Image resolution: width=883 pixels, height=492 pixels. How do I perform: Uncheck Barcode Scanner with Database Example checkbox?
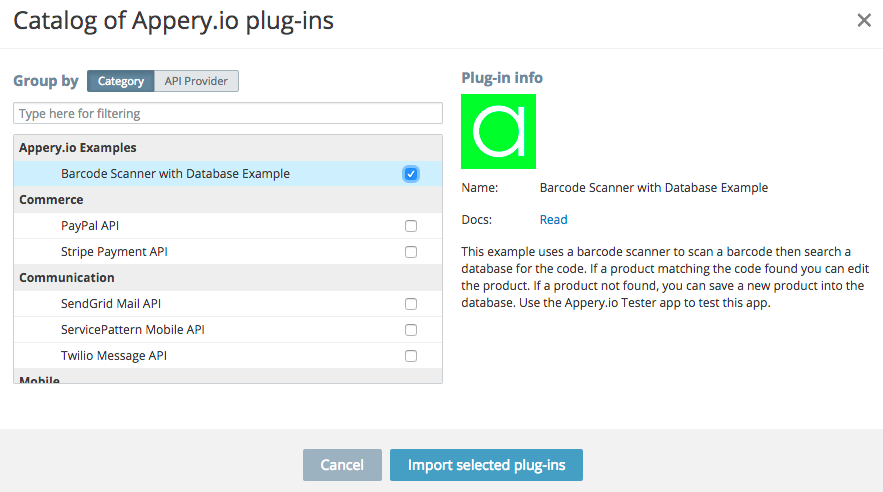coord(411,174)
